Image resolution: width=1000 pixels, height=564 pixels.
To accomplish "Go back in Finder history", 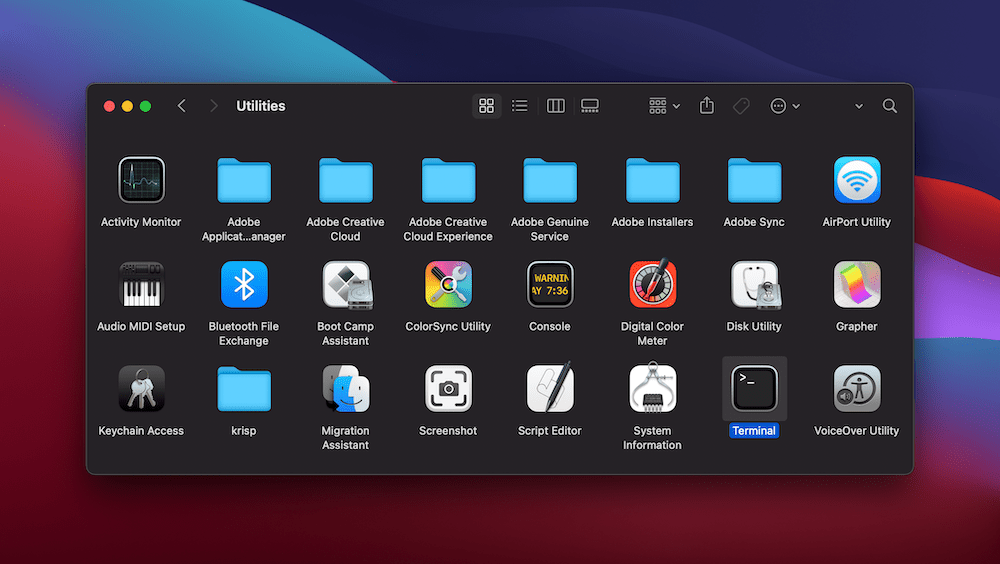I will (x=182, y=106).
